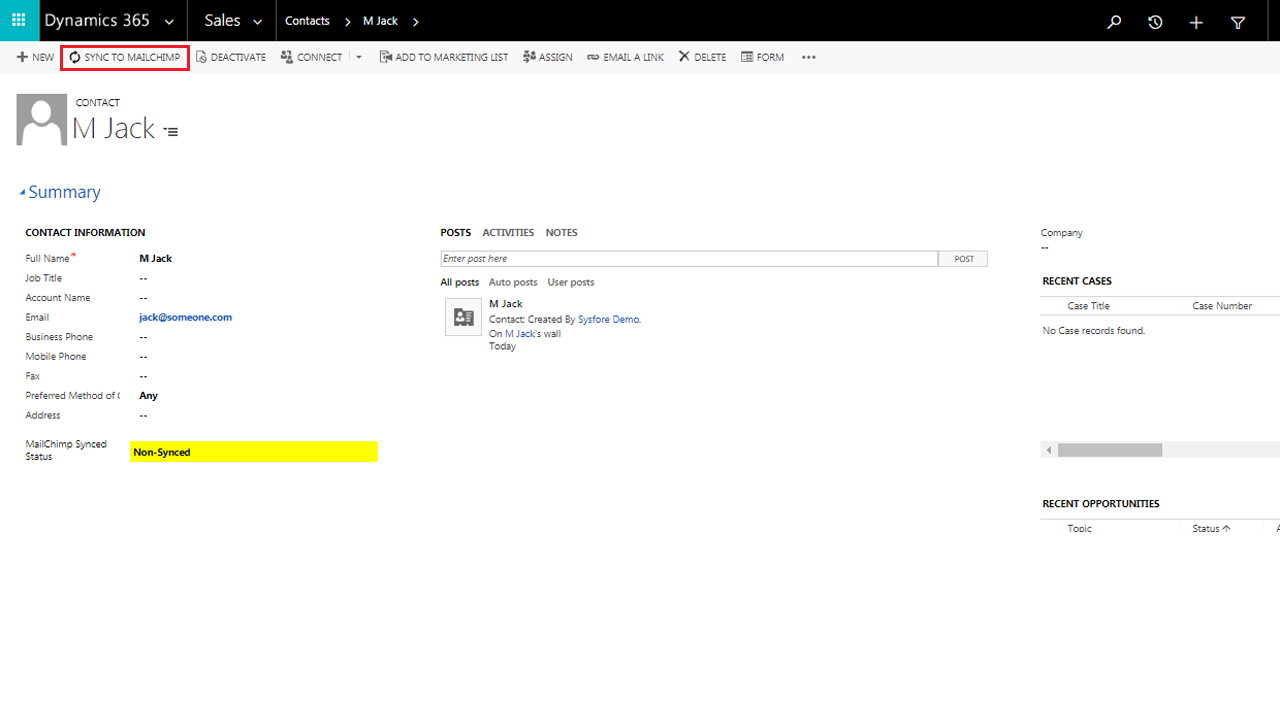Click the quick create plus icon

click(x=1196, y=22)
